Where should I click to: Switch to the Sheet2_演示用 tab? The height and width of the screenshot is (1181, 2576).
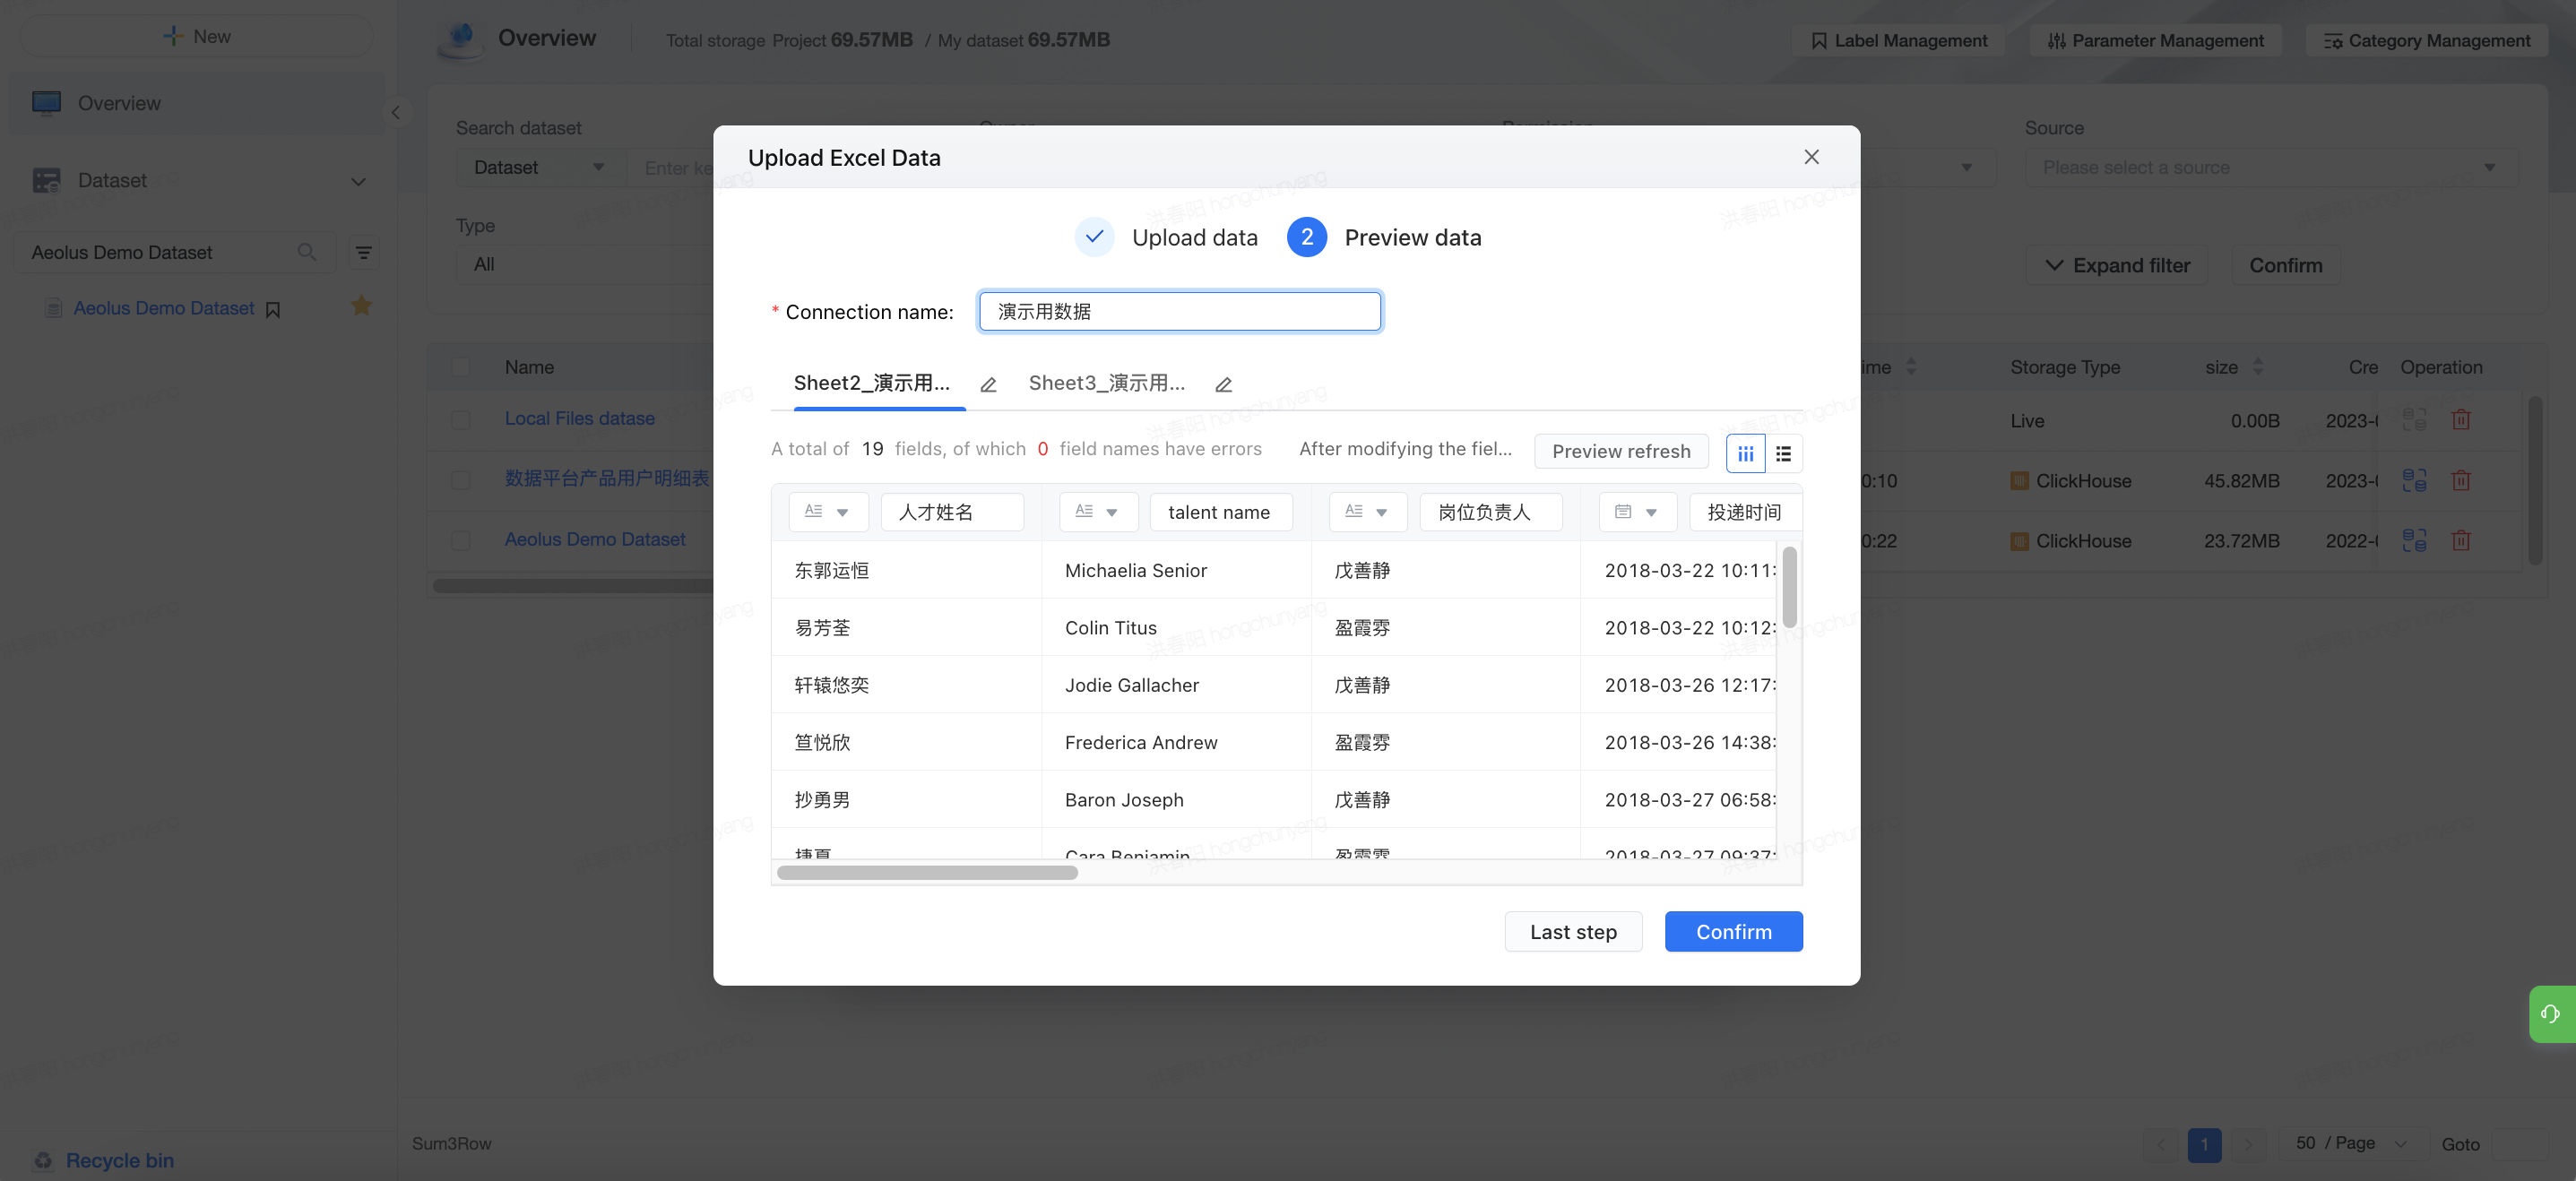tap(871, 383)
